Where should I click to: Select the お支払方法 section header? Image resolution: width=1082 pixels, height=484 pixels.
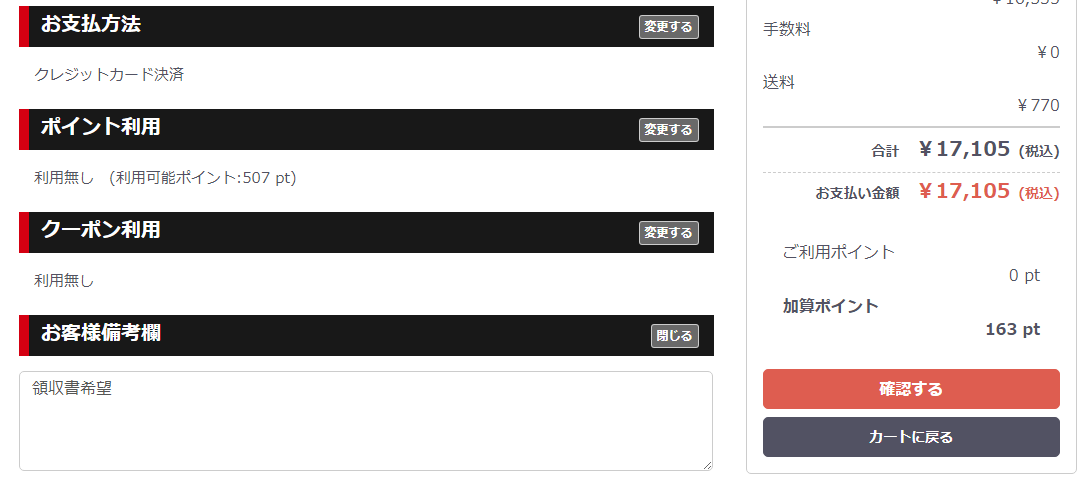pos(366,26)
